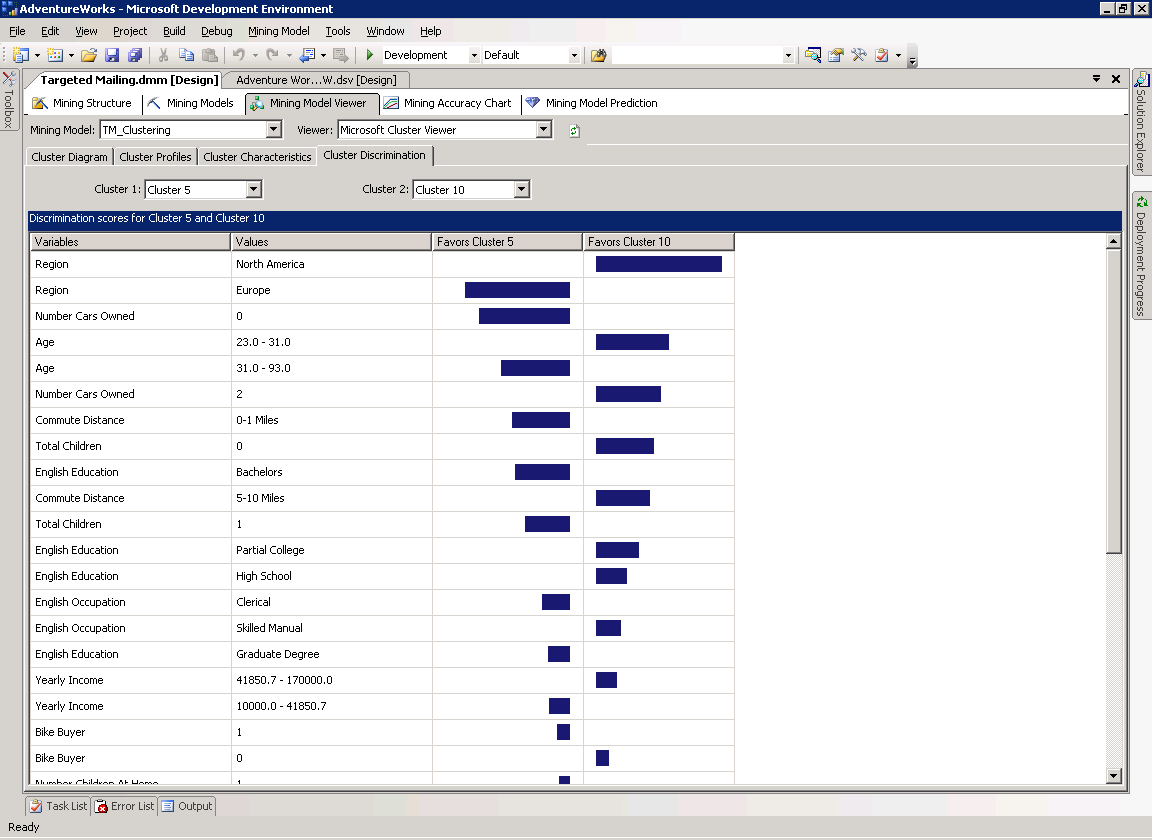
Task: Expand the Mining Model dropdown
Action: point(273,130)
